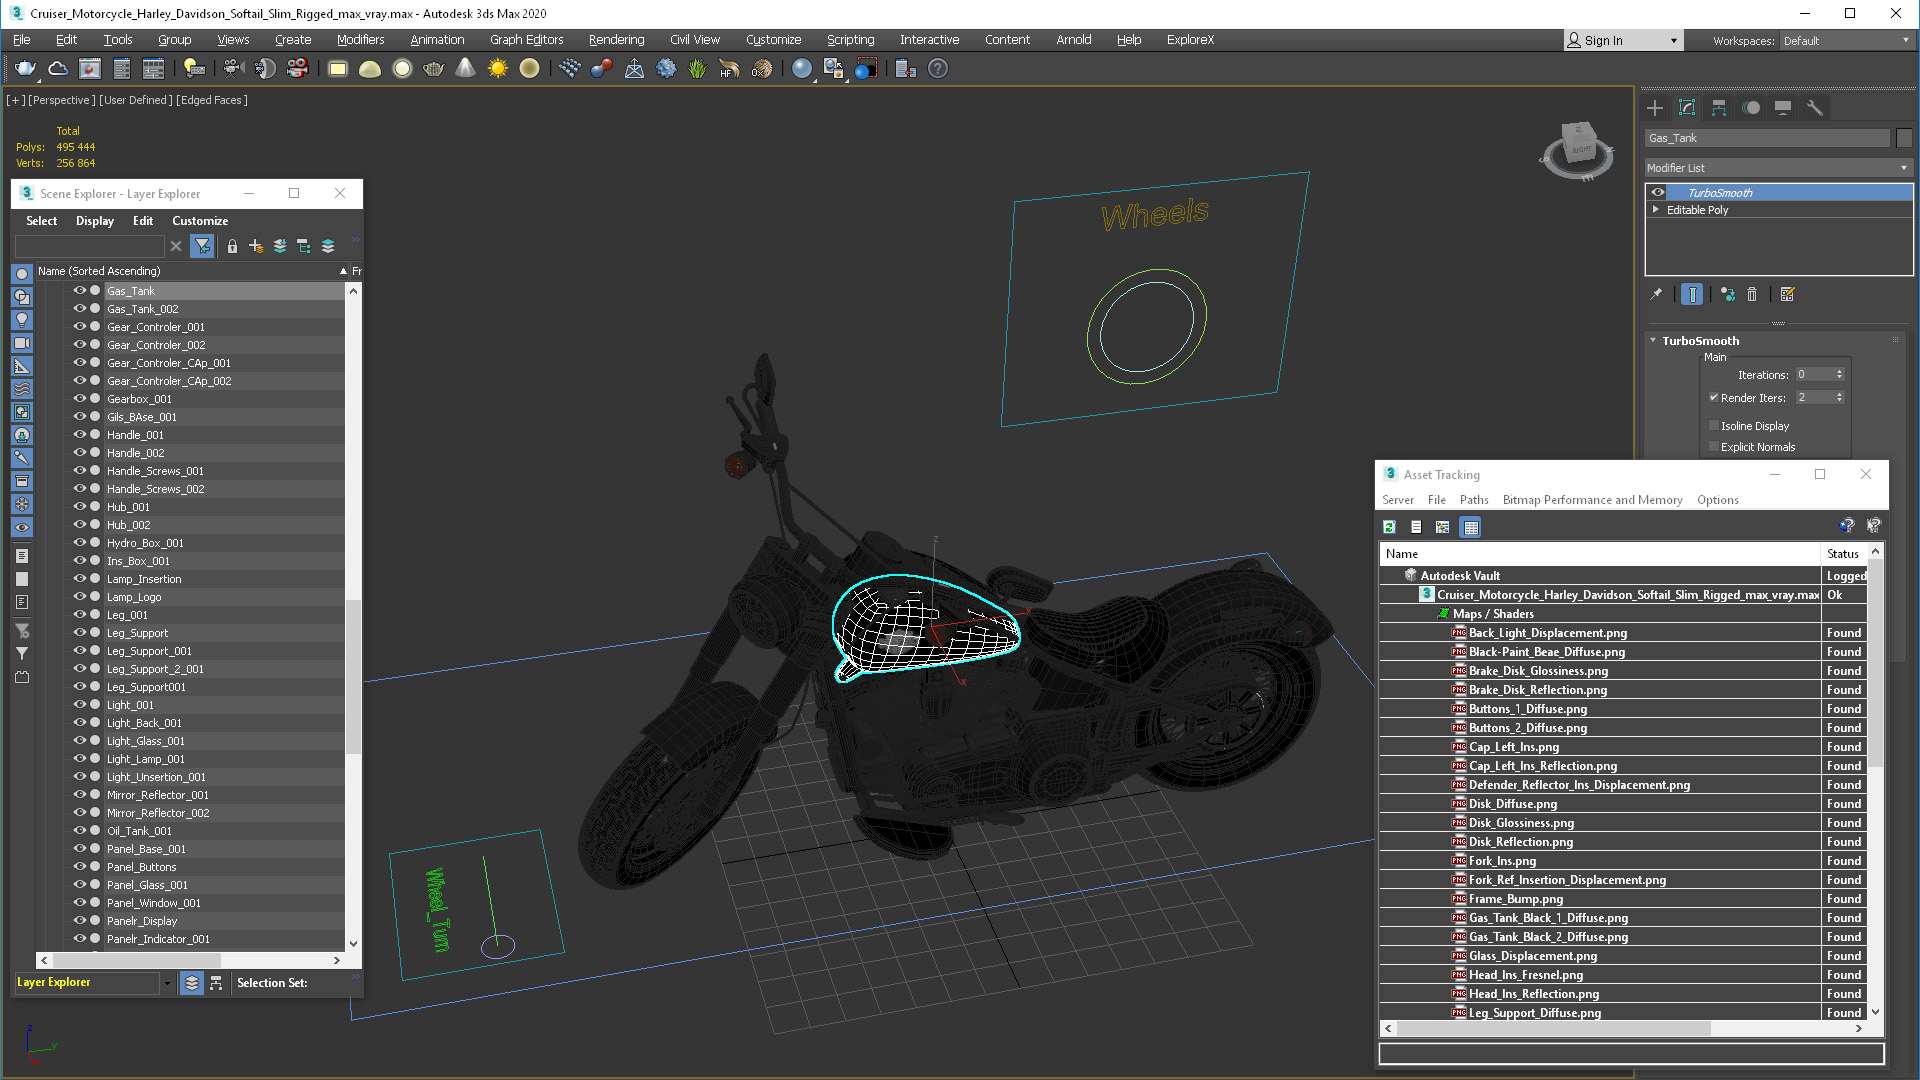
Task: Expand the Editable Poly stack entry
Action: 1657,210
